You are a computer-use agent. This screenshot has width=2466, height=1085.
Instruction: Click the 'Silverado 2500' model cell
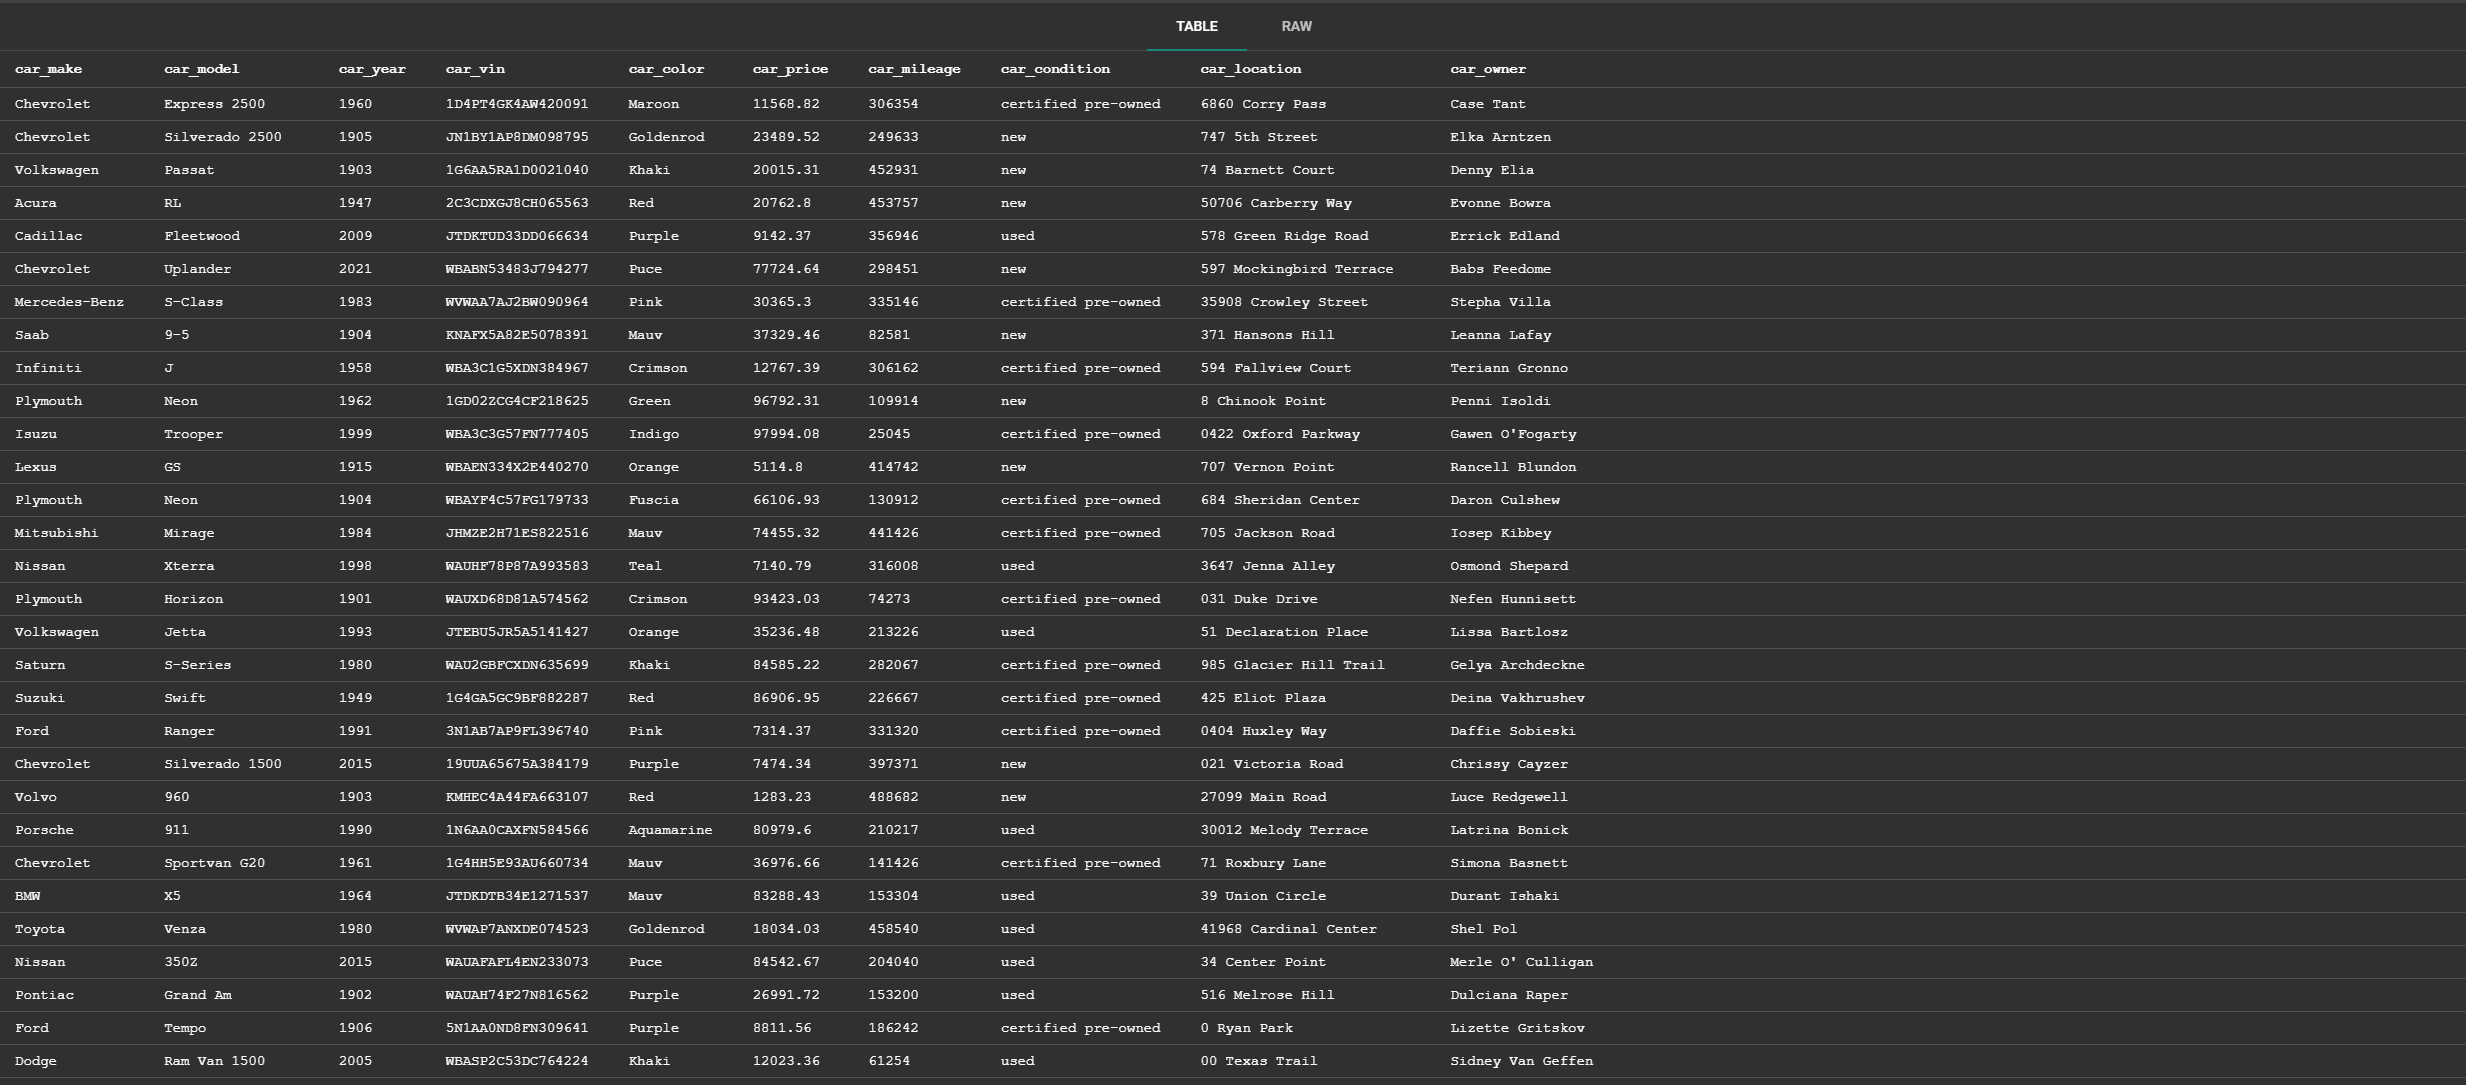[x=223, y=137]
